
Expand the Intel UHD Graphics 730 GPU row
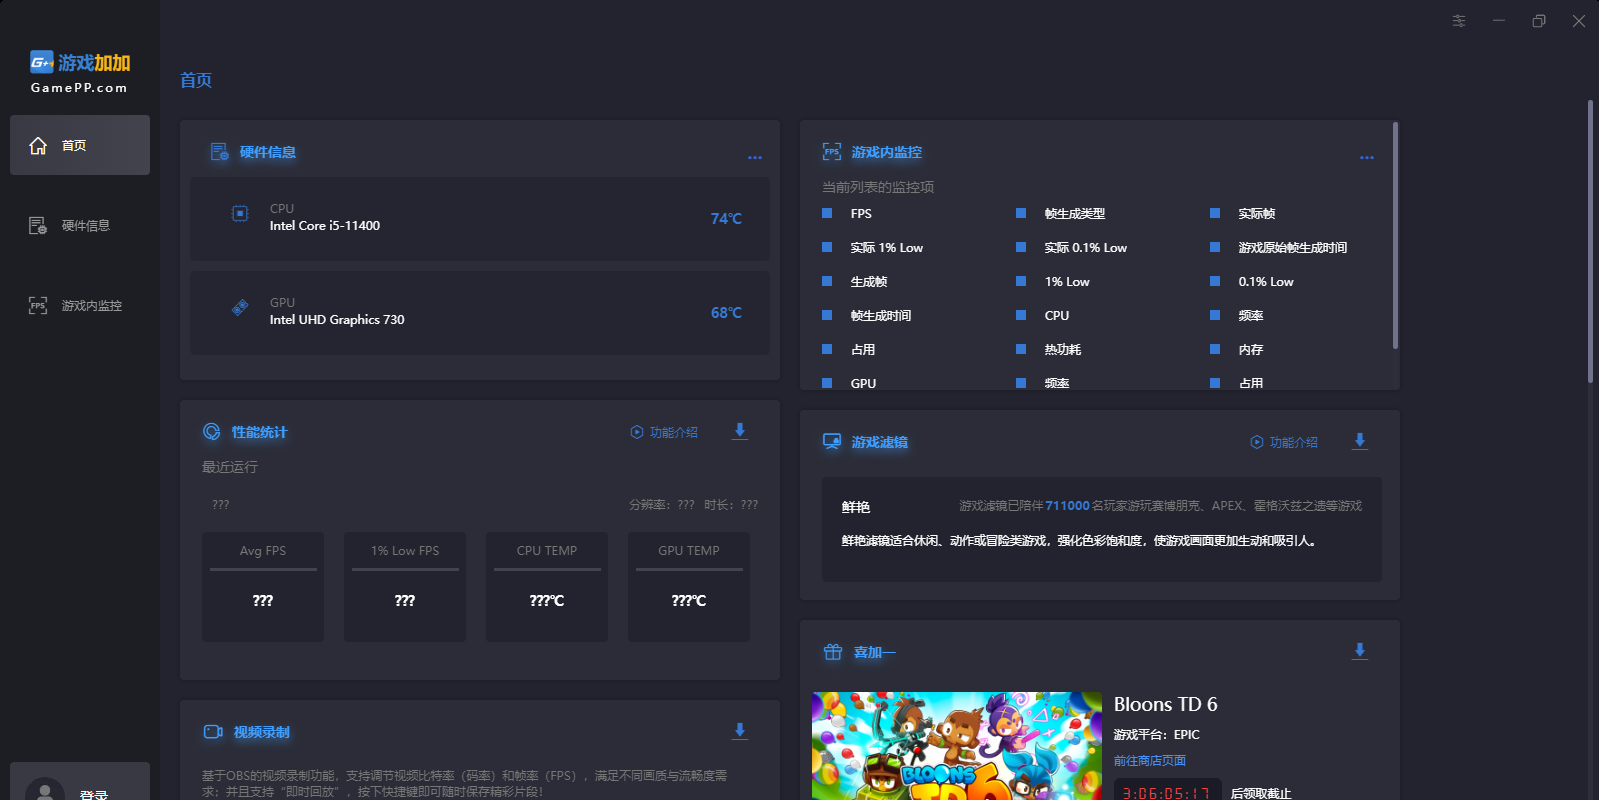[480, 313]
